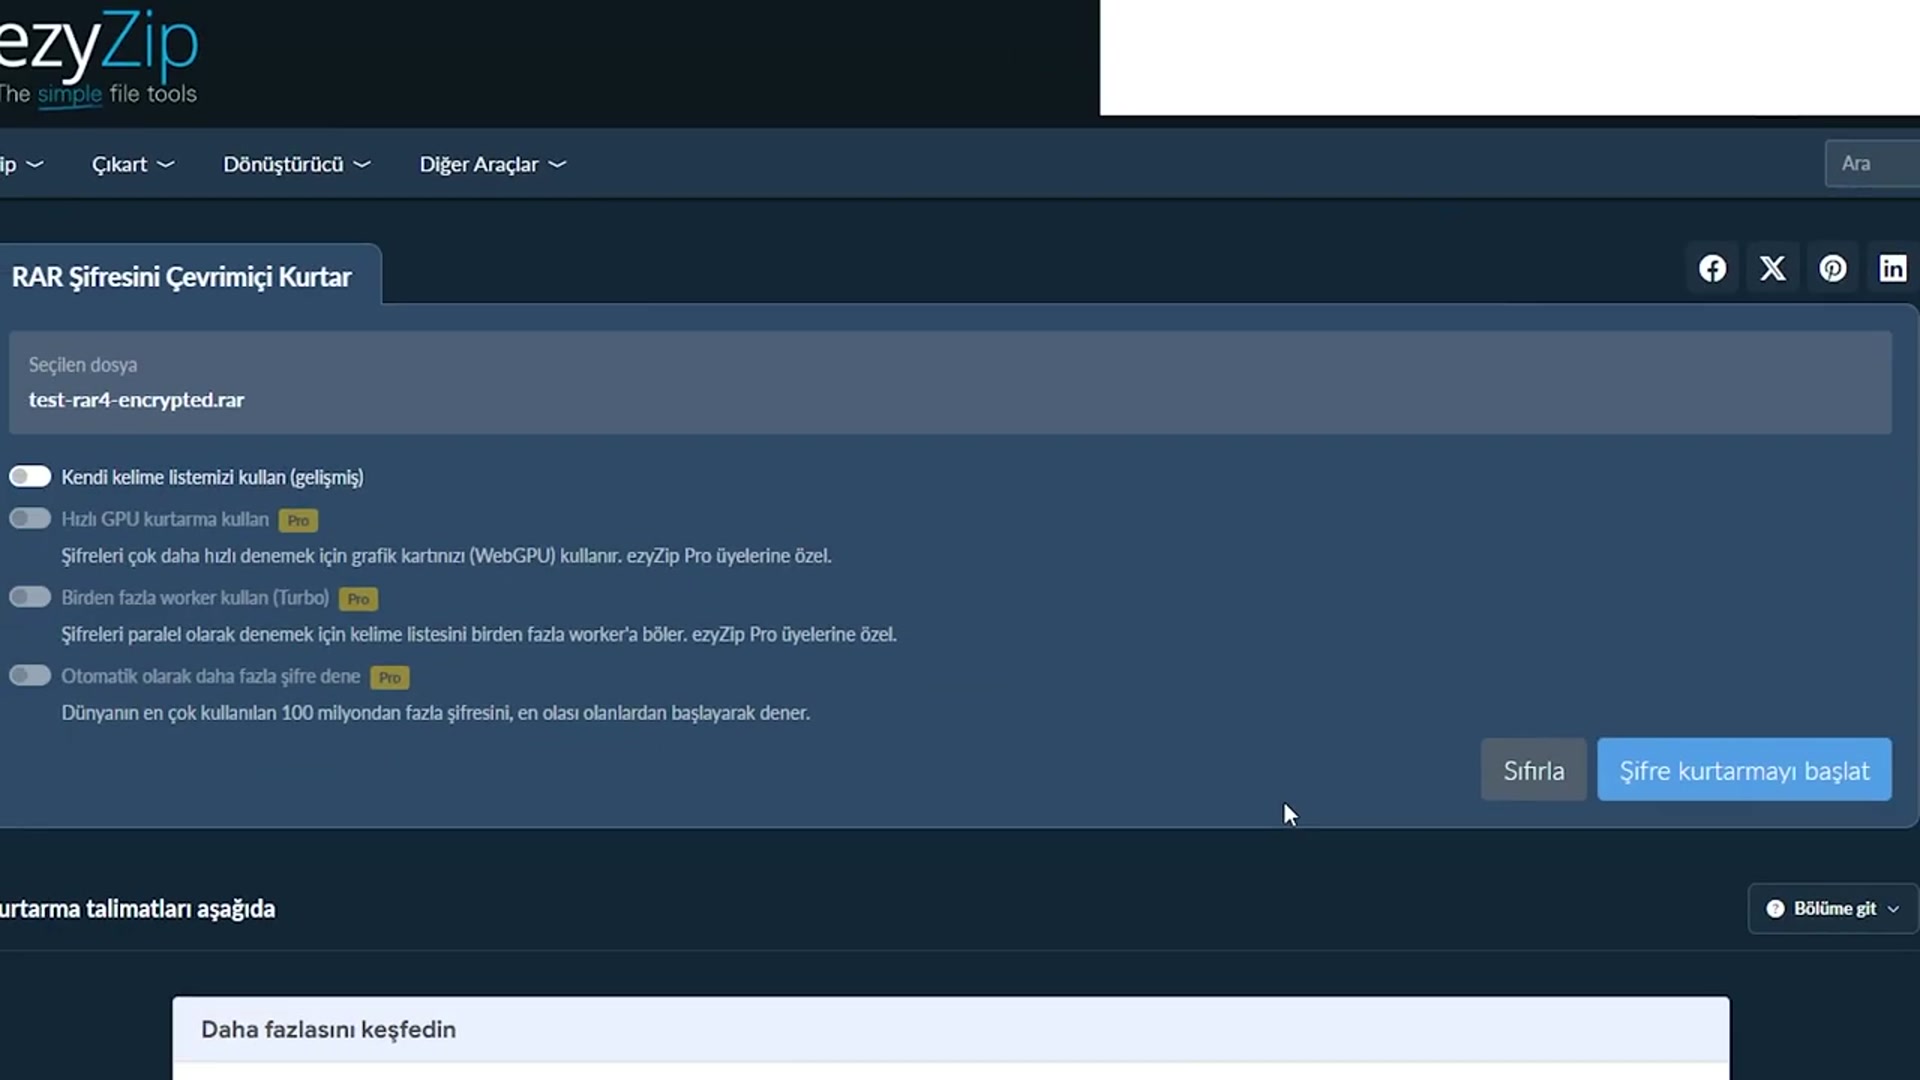Image resolution: width=1920 pixels, height=1080 pixels.
Task: Click the Pro badge next to 'daha fazla şifre dene'
Action: pyautogui.click(x=389, y=678)
